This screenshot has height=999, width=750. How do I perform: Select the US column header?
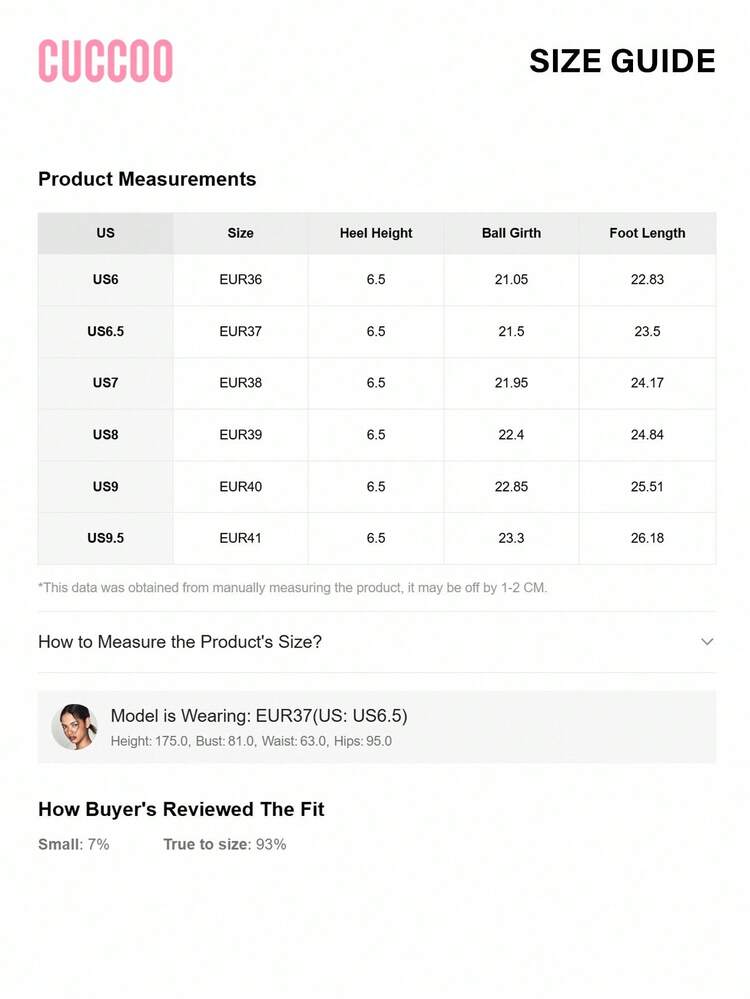[105, 233]
